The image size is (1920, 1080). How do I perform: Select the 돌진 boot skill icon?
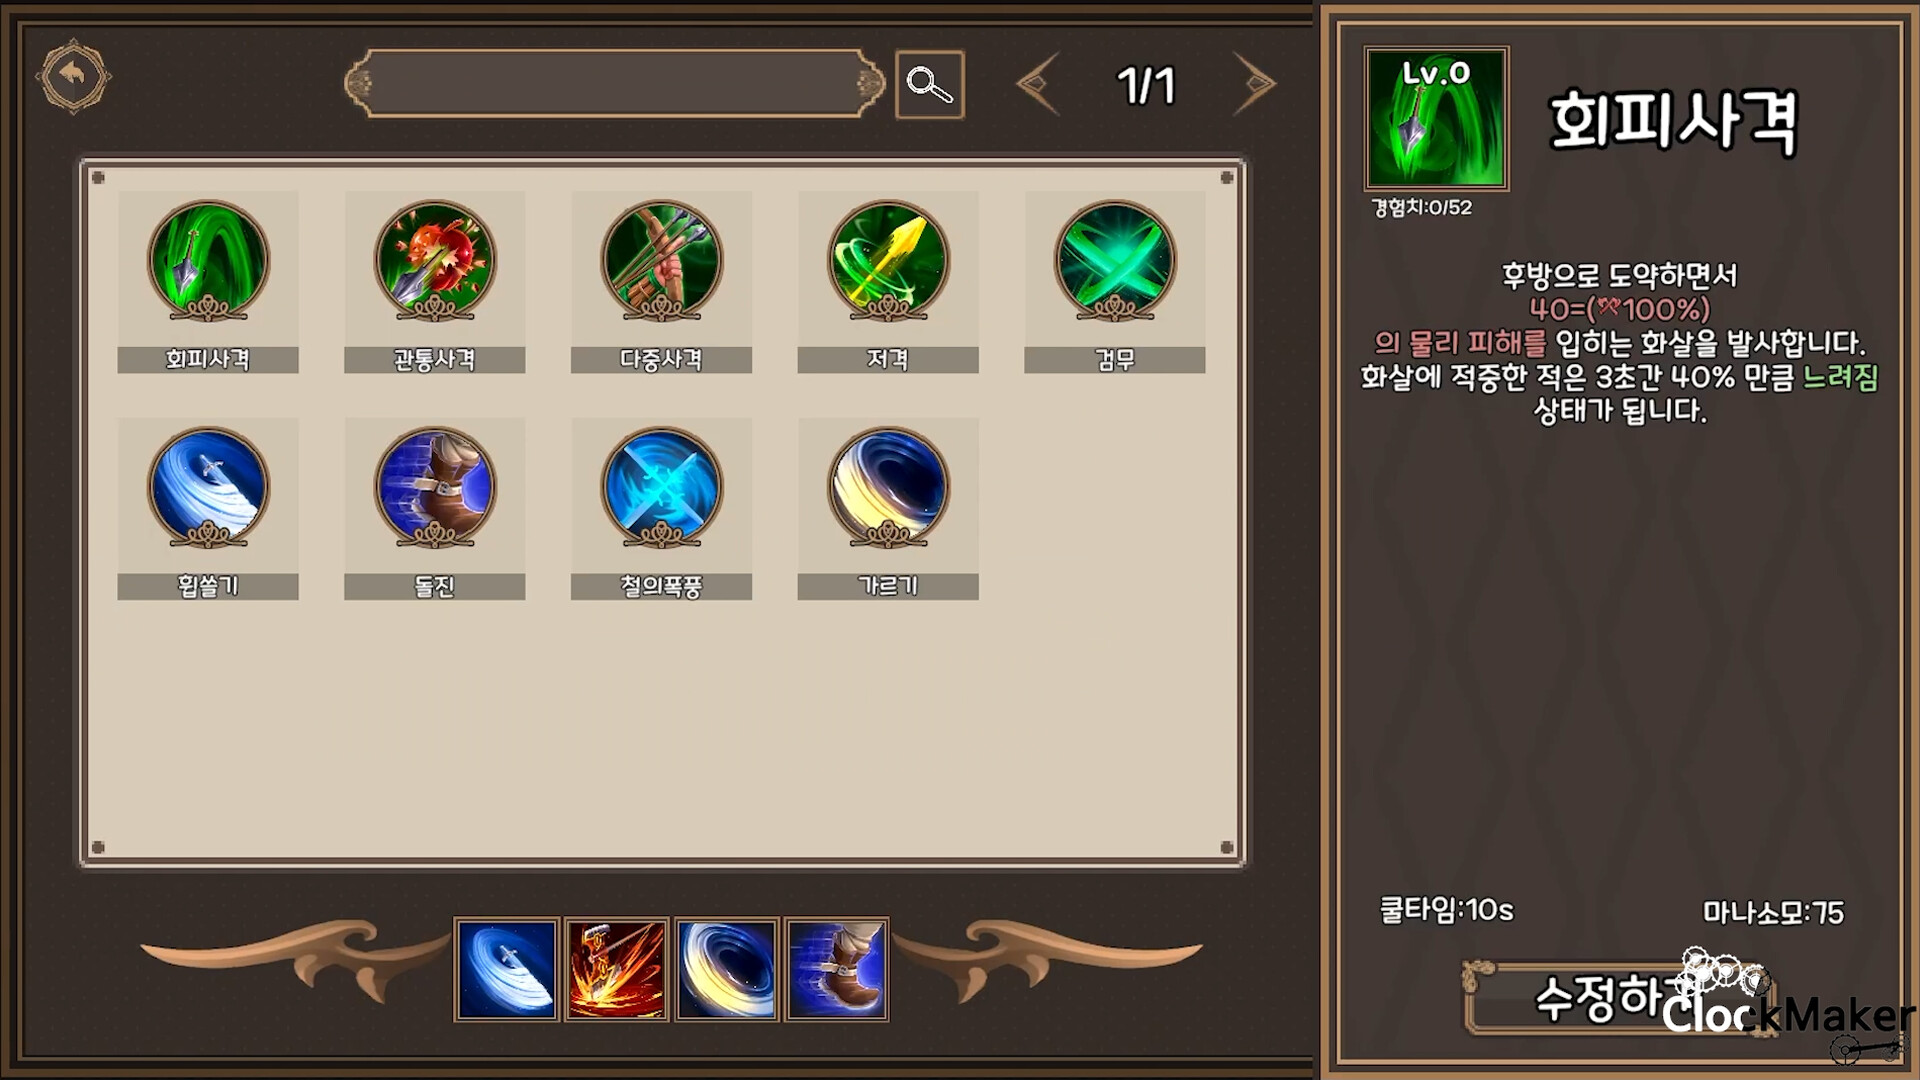click(435, 488)
